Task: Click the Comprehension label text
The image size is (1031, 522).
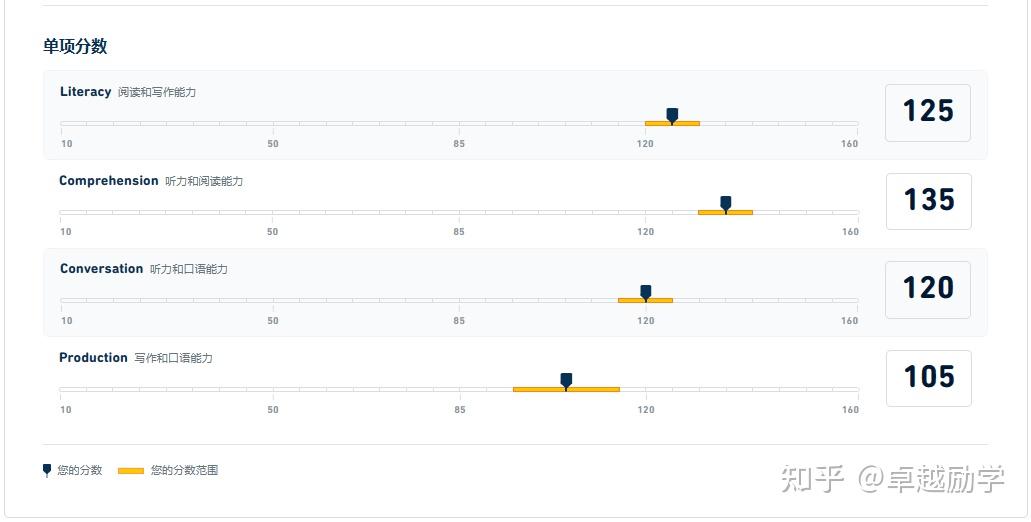Action: 108,181
